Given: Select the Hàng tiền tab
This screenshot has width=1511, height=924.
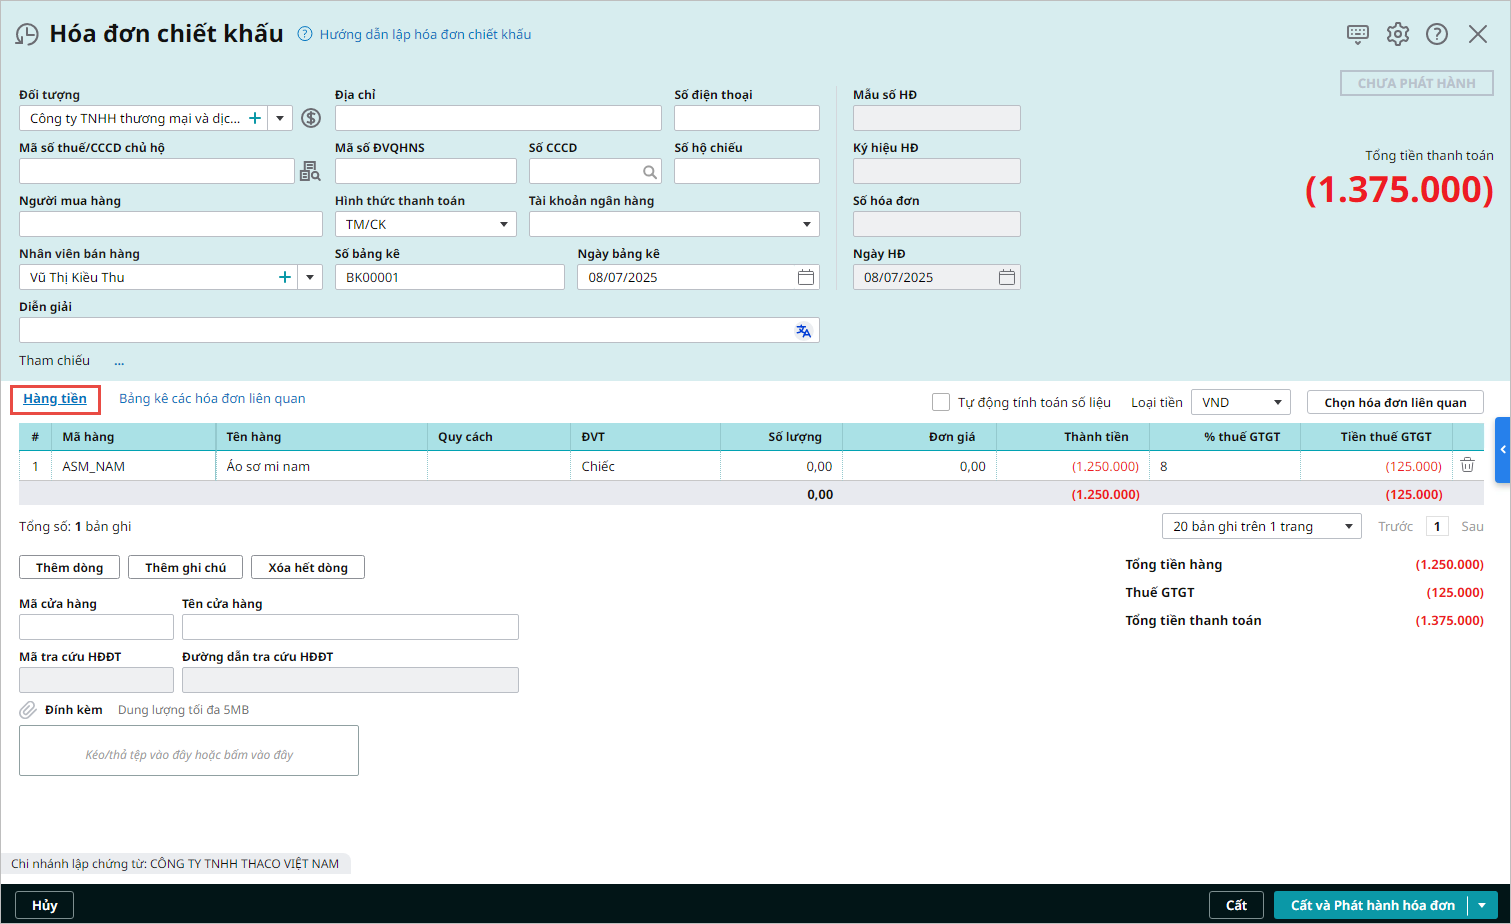Looking at the screenshot, I should [x=55, y=398].
